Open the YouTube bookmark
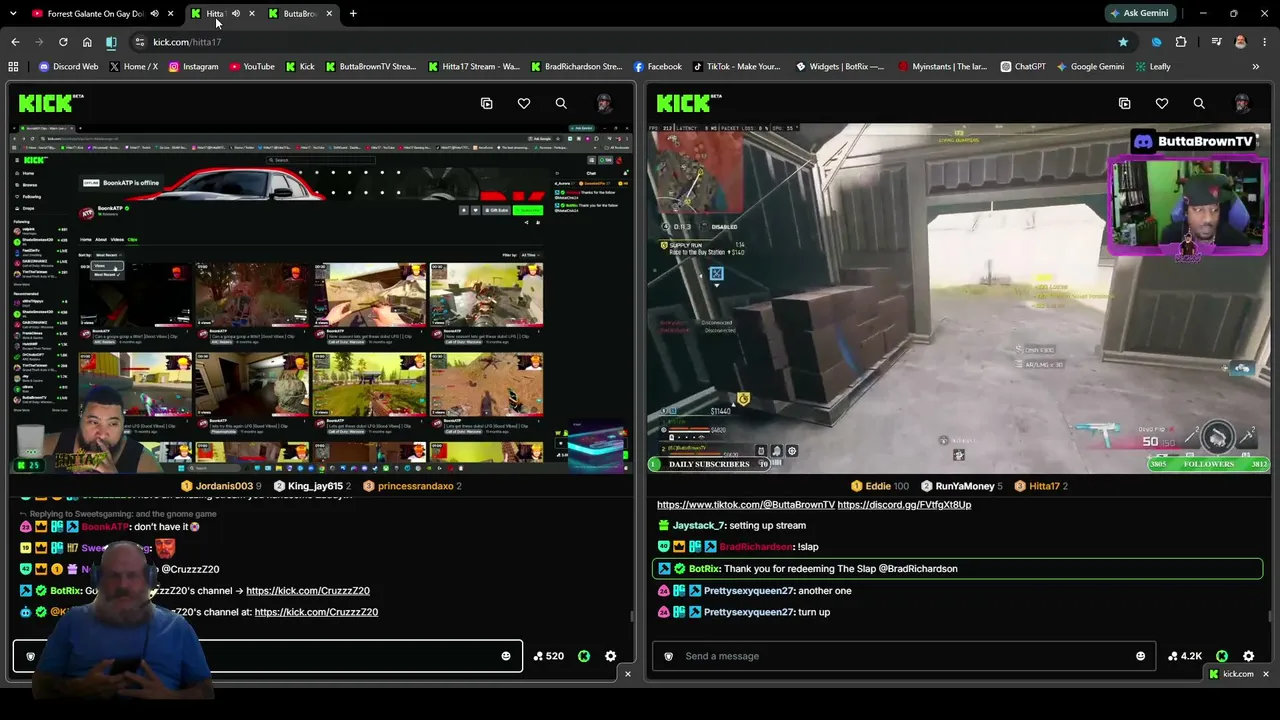 point(252,67)
